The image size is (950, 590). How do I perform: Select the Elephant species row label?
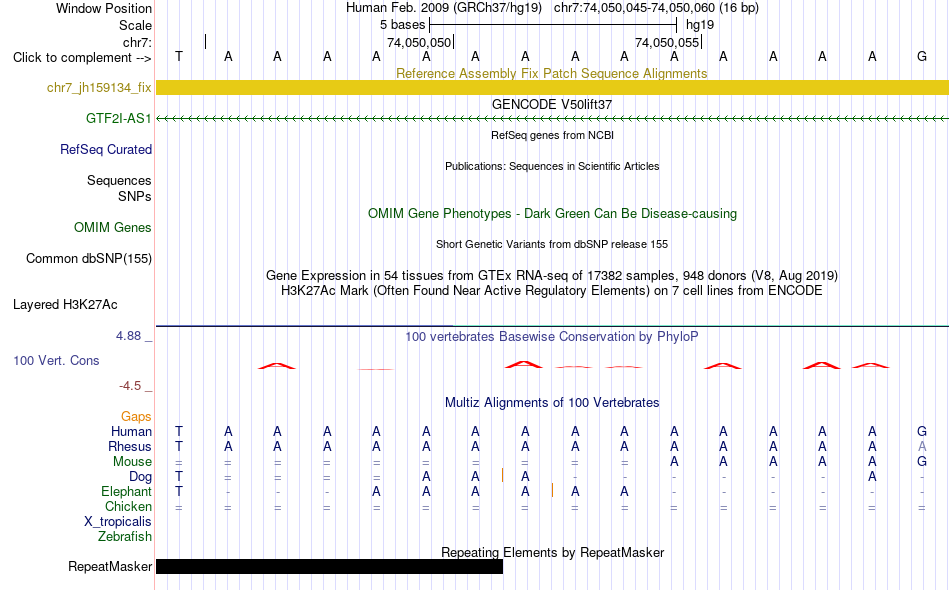click(x=127, y=491)
